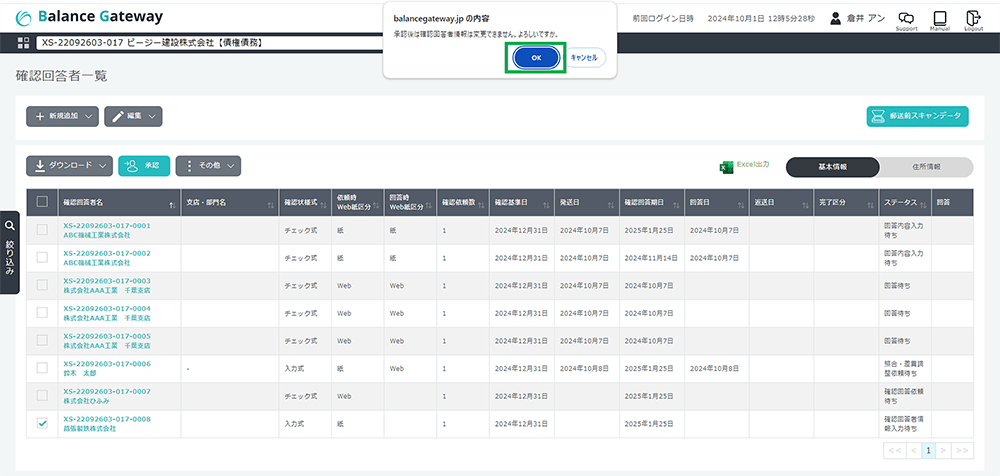Switch to the 住所情報 tab

[925, 167]
